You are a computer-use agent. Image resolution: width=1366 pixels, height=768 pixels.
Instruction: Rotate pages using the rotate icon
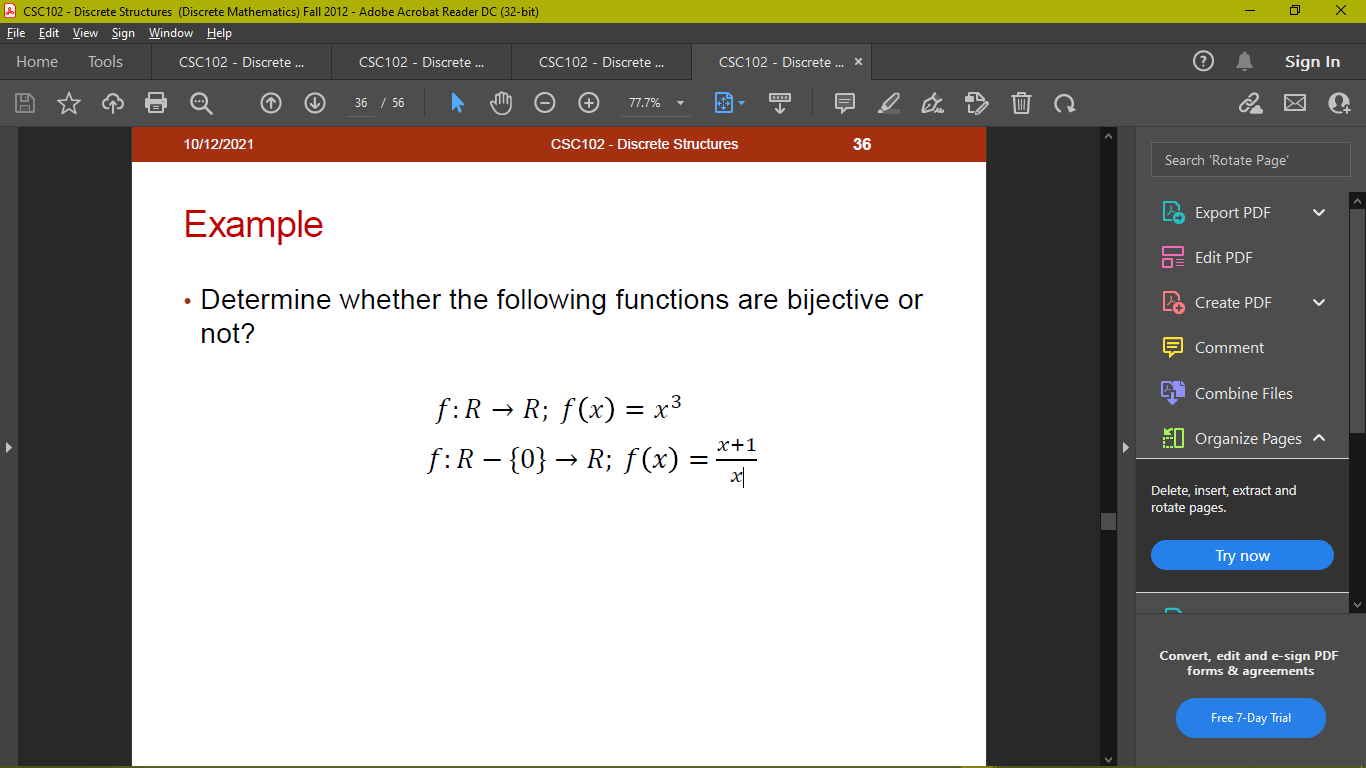click(1064, 103)
